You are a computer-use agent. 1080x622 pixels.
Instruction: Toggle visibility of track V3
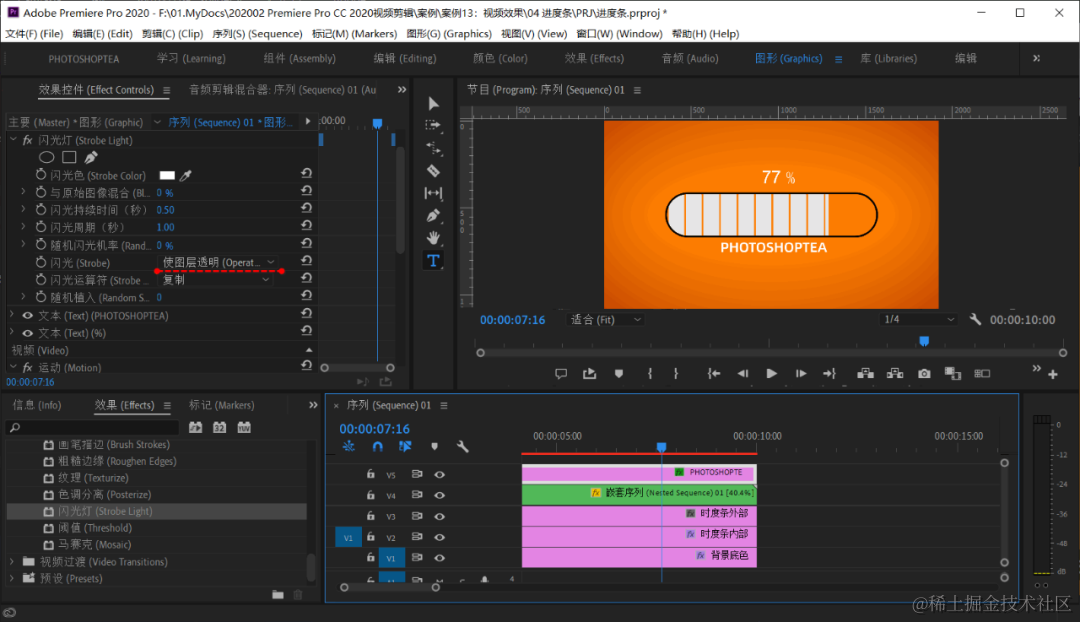click(x=439, y=517)
